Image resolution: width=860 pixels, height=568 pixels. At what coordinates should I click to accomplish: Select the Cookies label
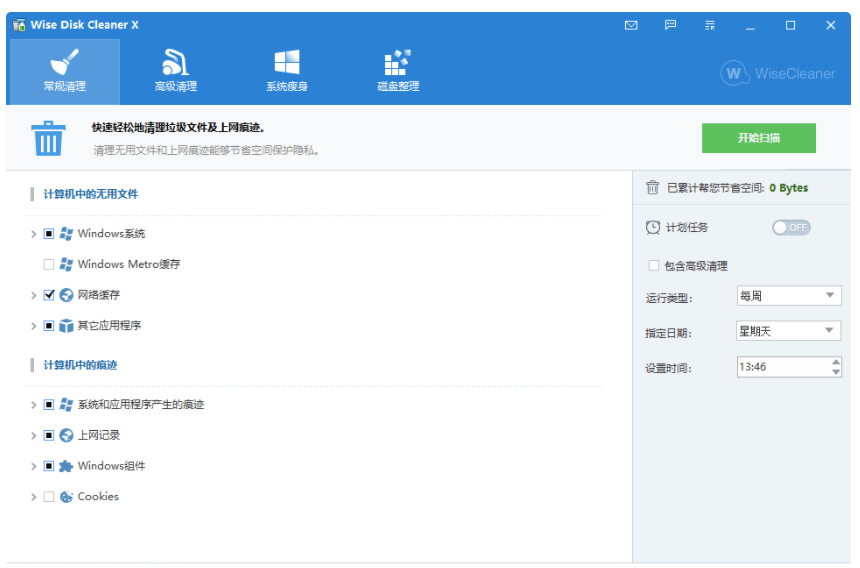[x=98, y=497]
